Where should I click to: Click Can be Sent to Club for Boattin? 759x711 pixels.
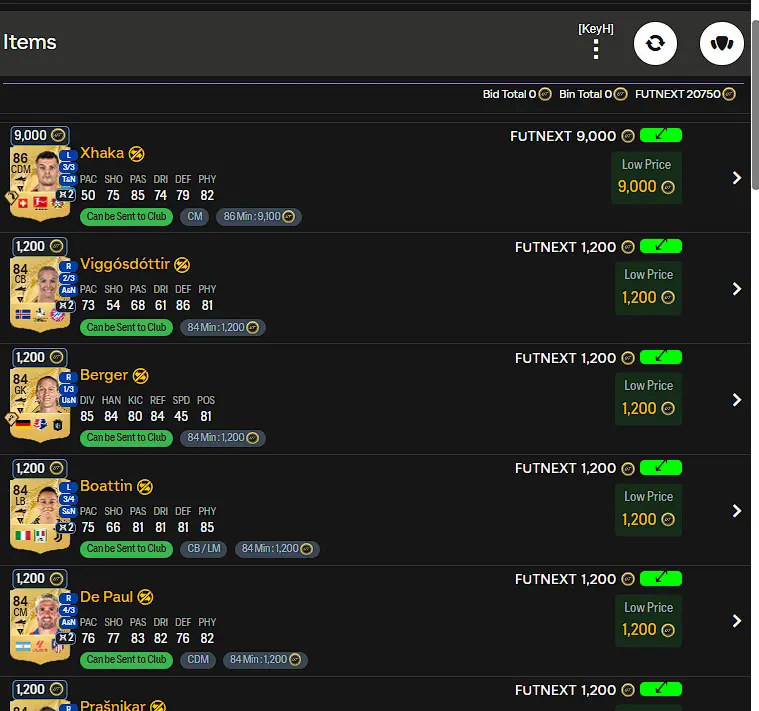pyautogui.click(x=126, y=549)
